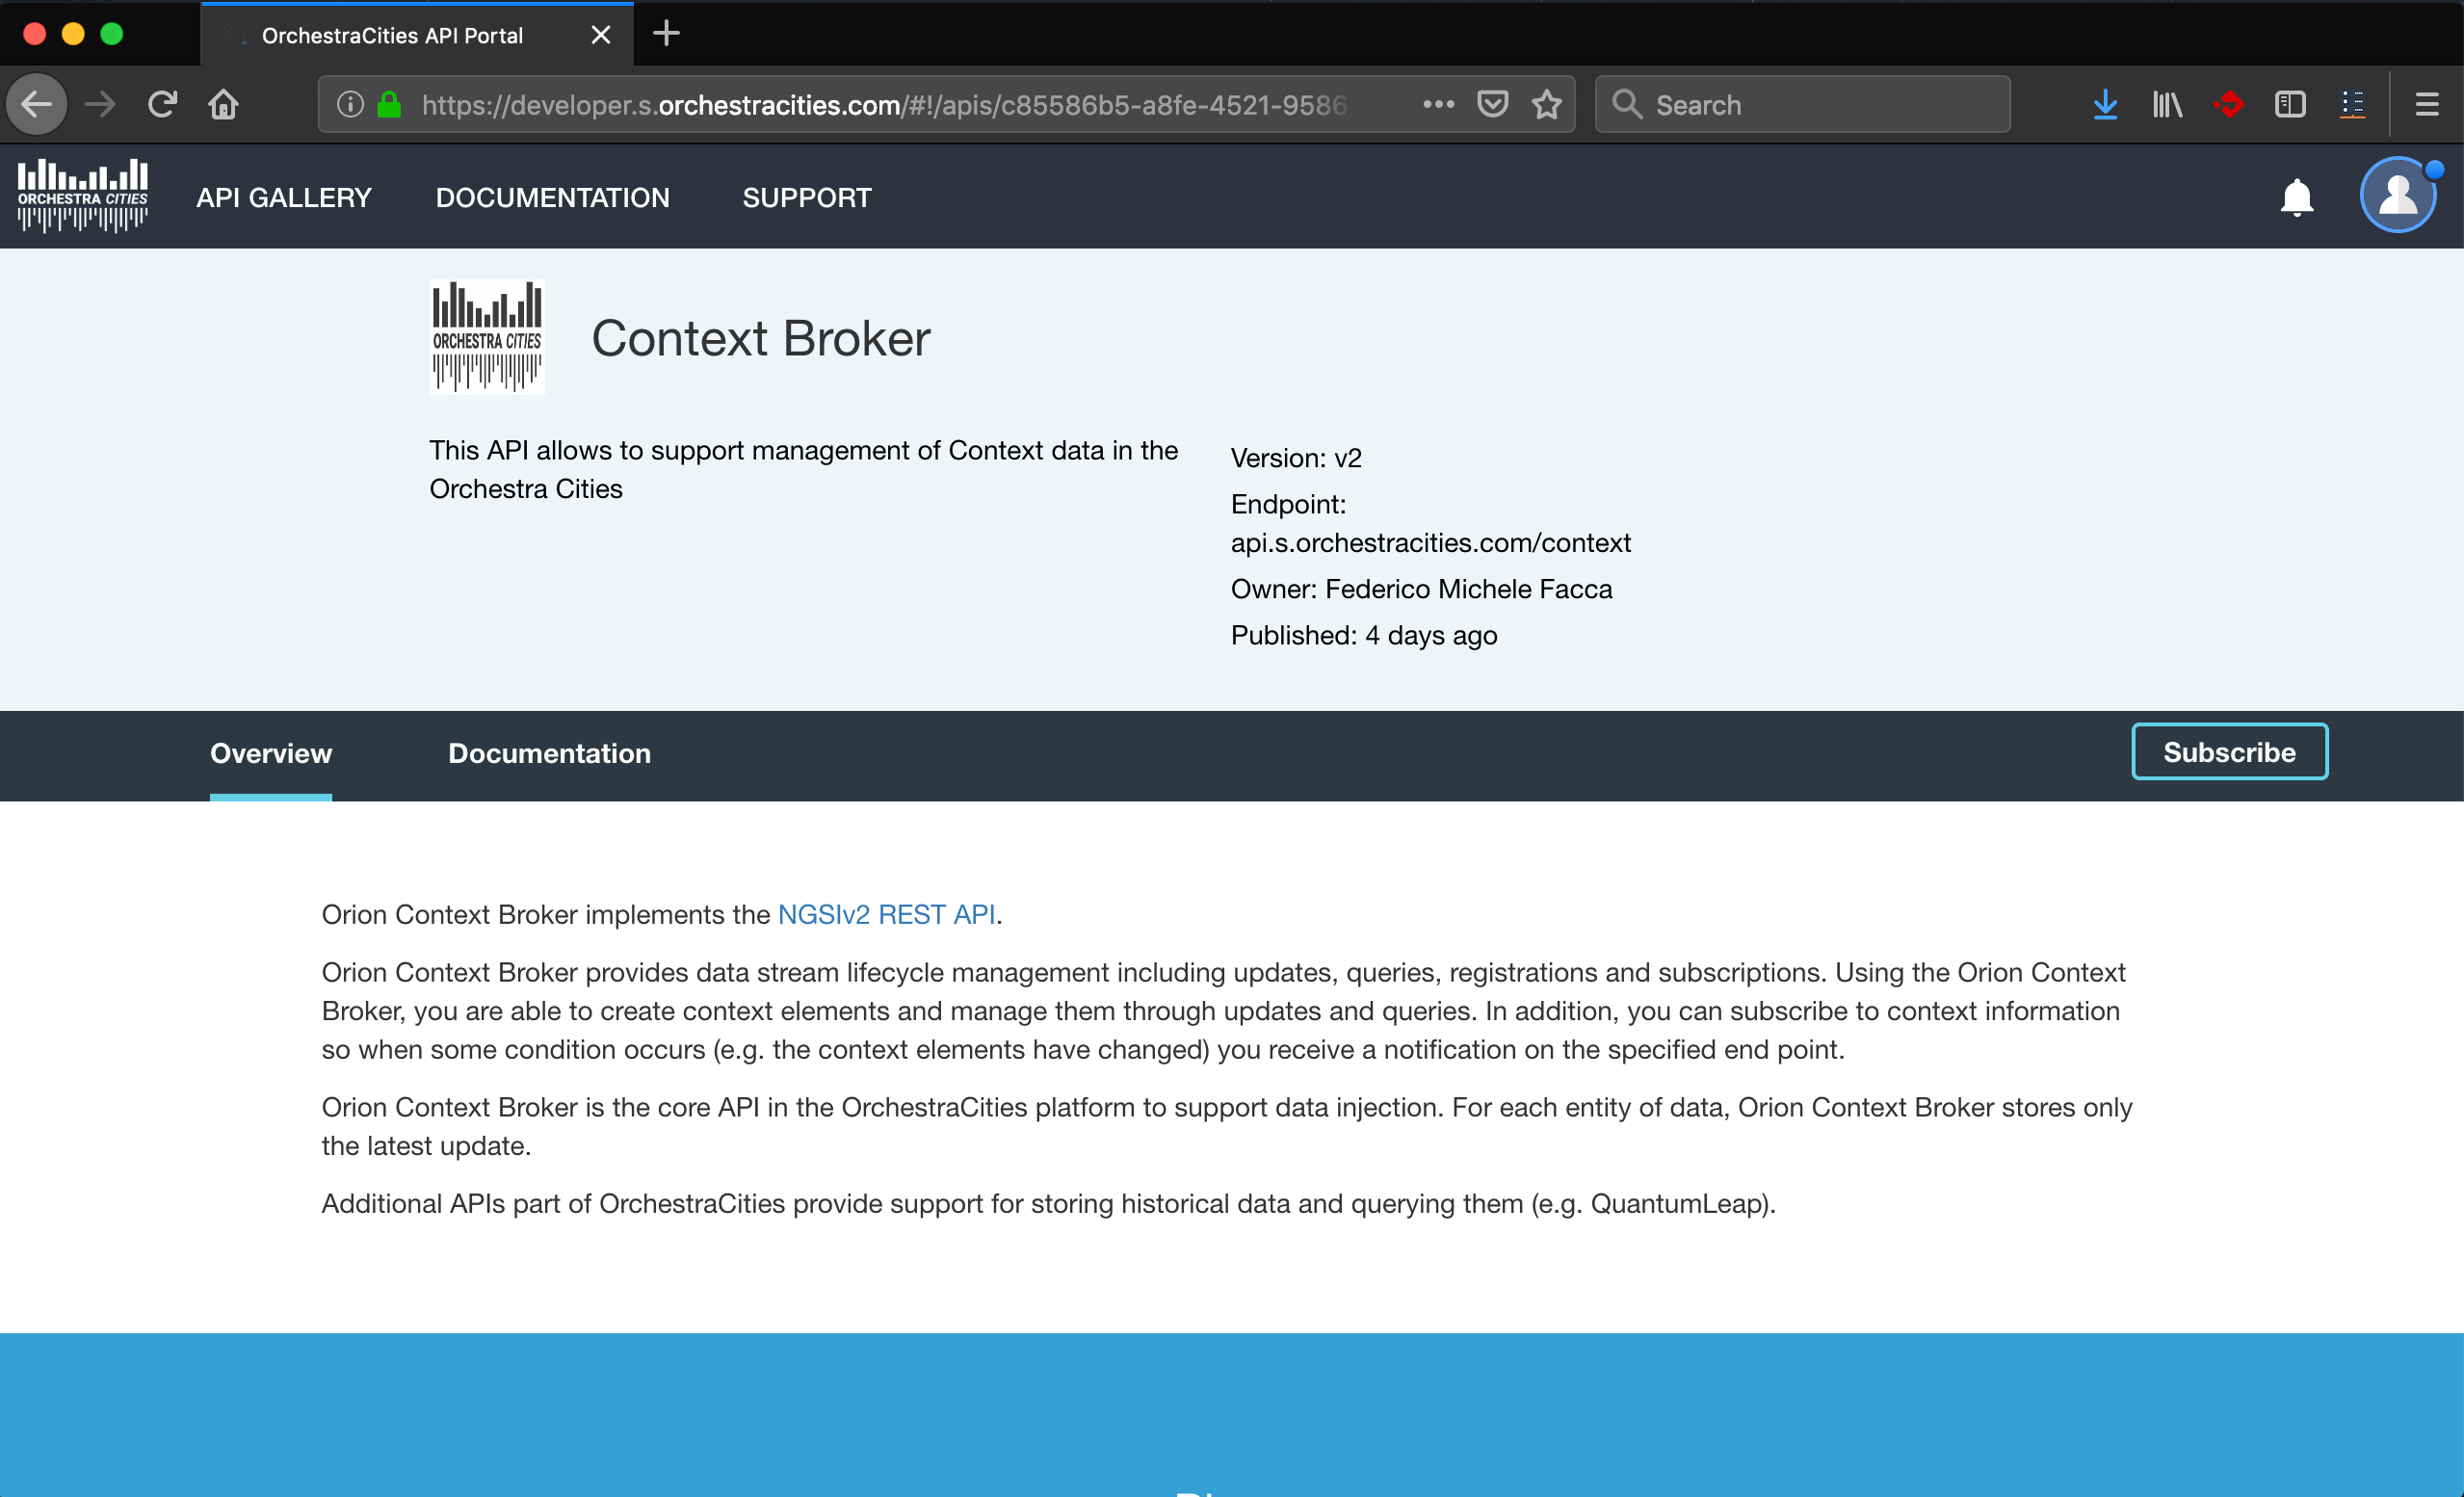Image resolution: width=2464 pixels, height=1497 pixels.
Task: Open the Firefox hamburger menu
Action: [2427, 104]
